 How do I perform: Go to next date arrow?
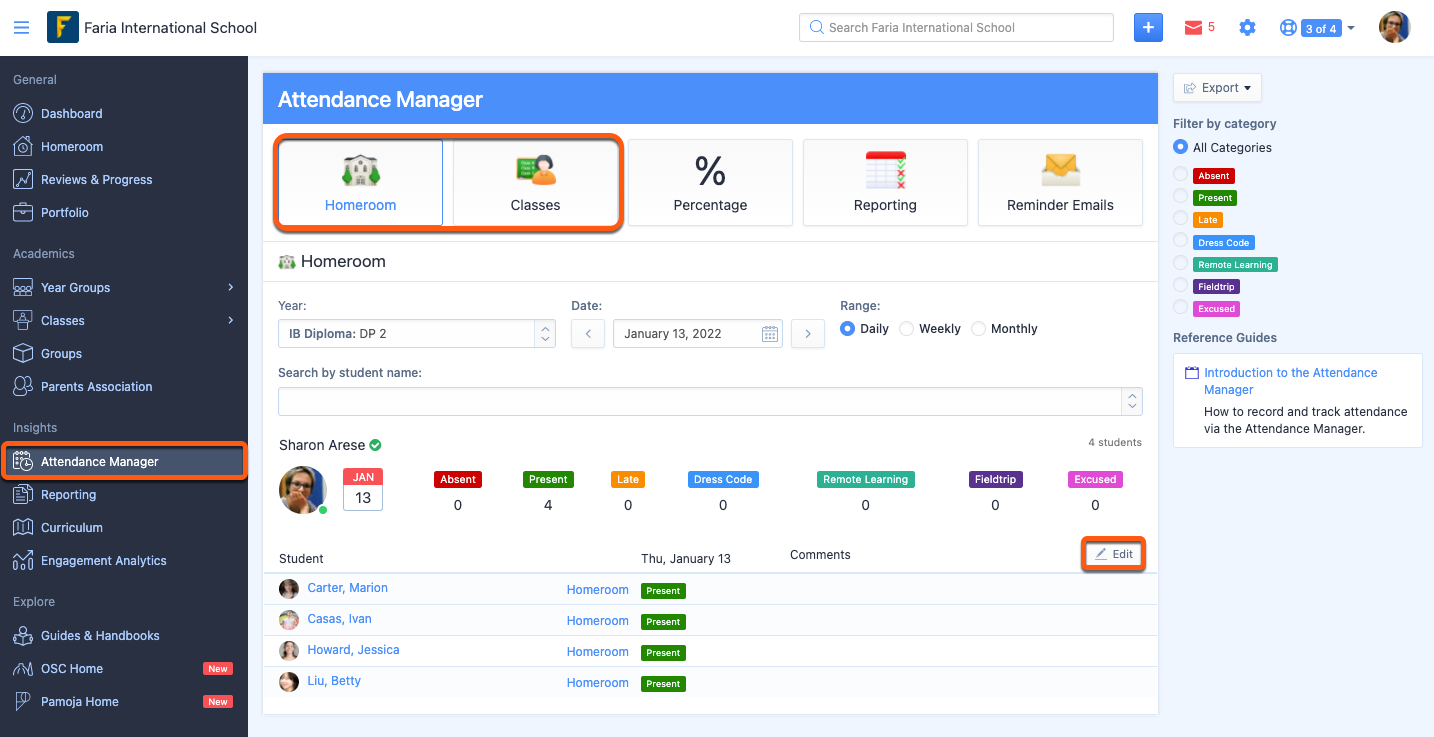[x=808, y=334]
